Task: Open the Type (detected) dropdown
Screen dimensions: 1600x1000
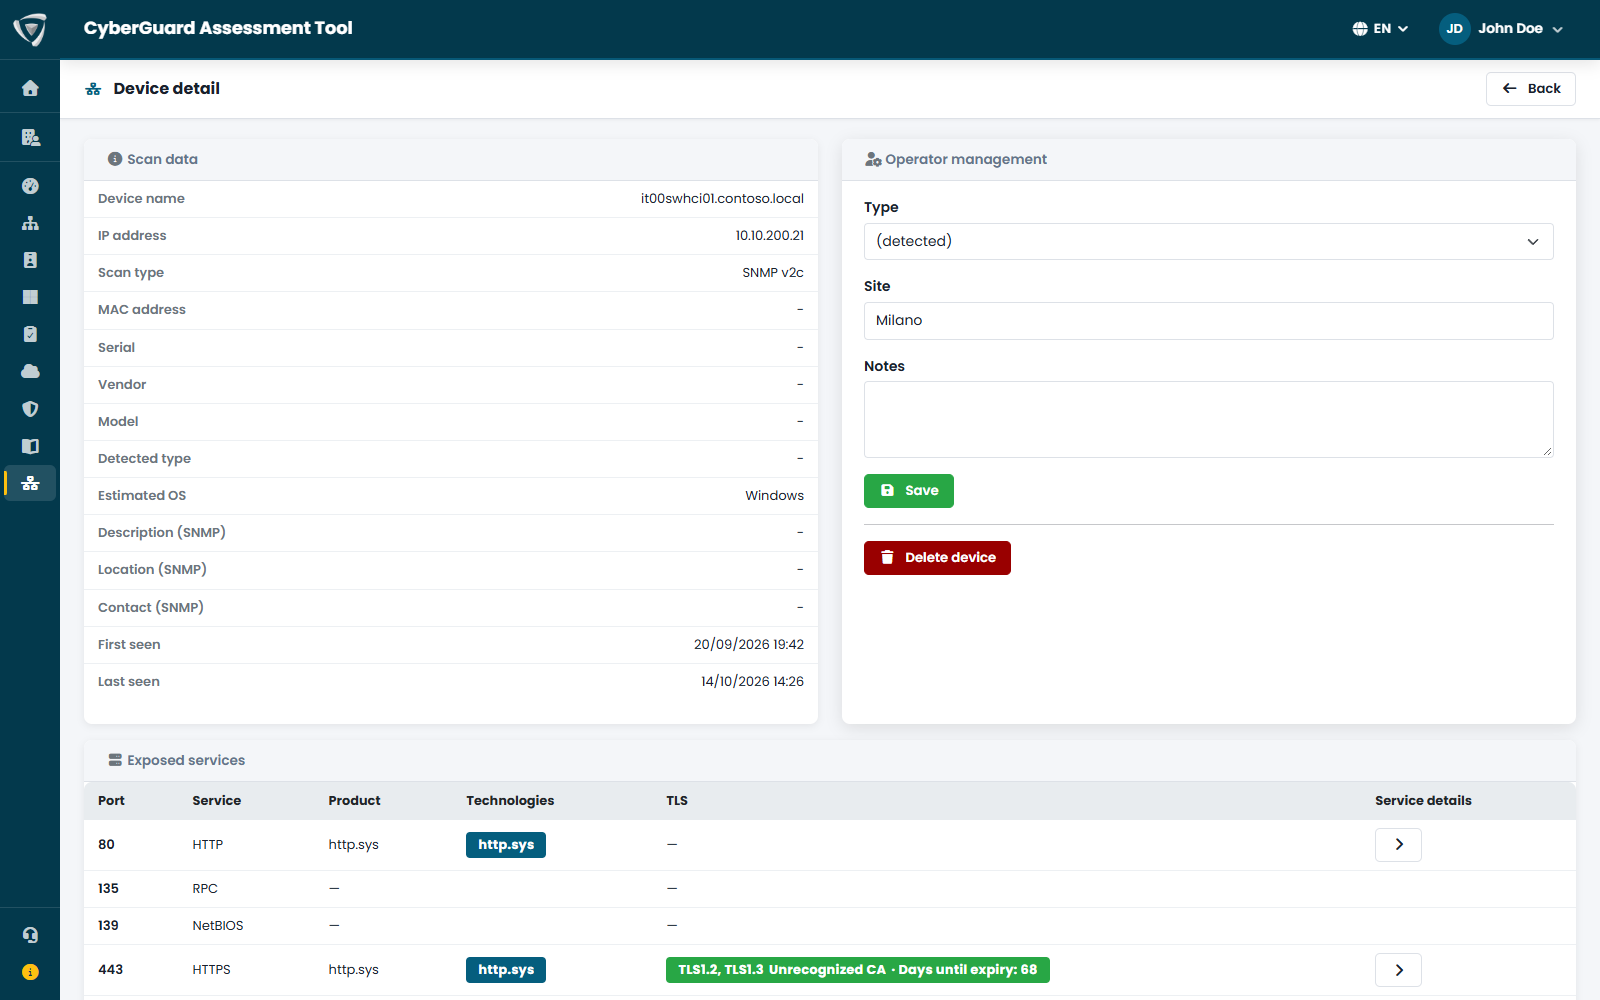Action: click(x=1208, y=242)
